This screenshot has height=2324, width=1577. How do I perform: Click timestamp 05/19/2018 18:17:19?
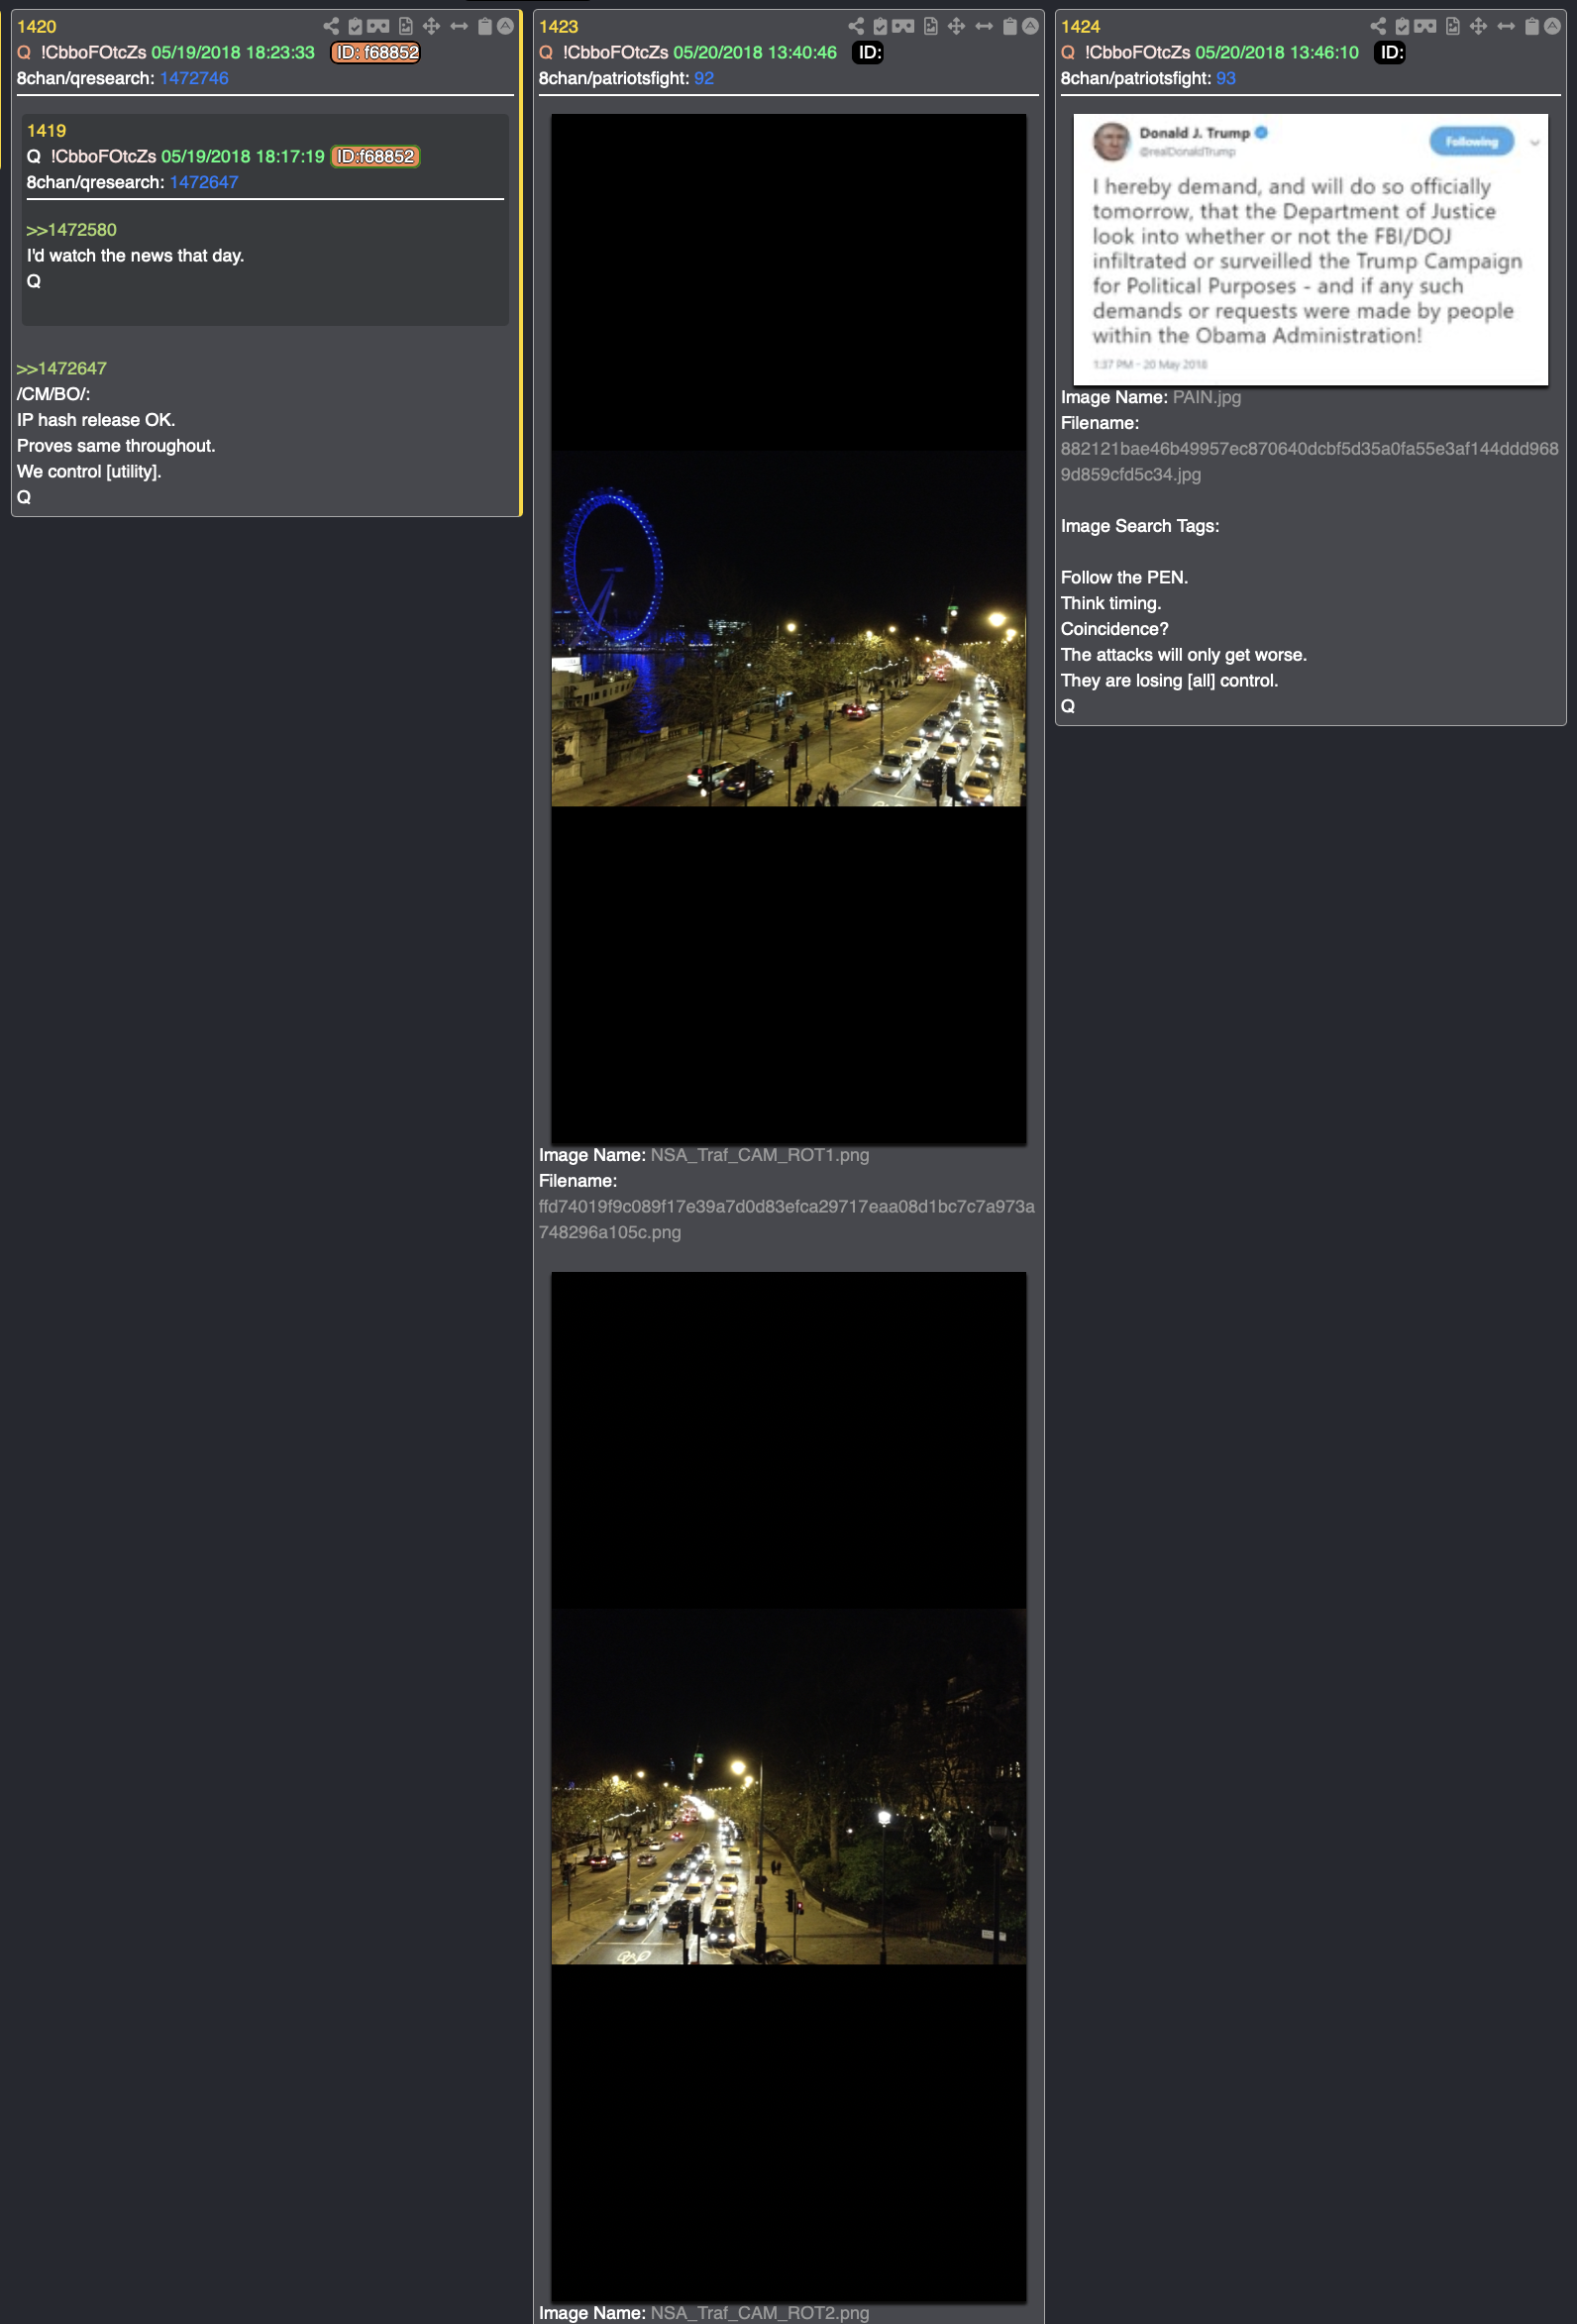click(x=243, y=156)
